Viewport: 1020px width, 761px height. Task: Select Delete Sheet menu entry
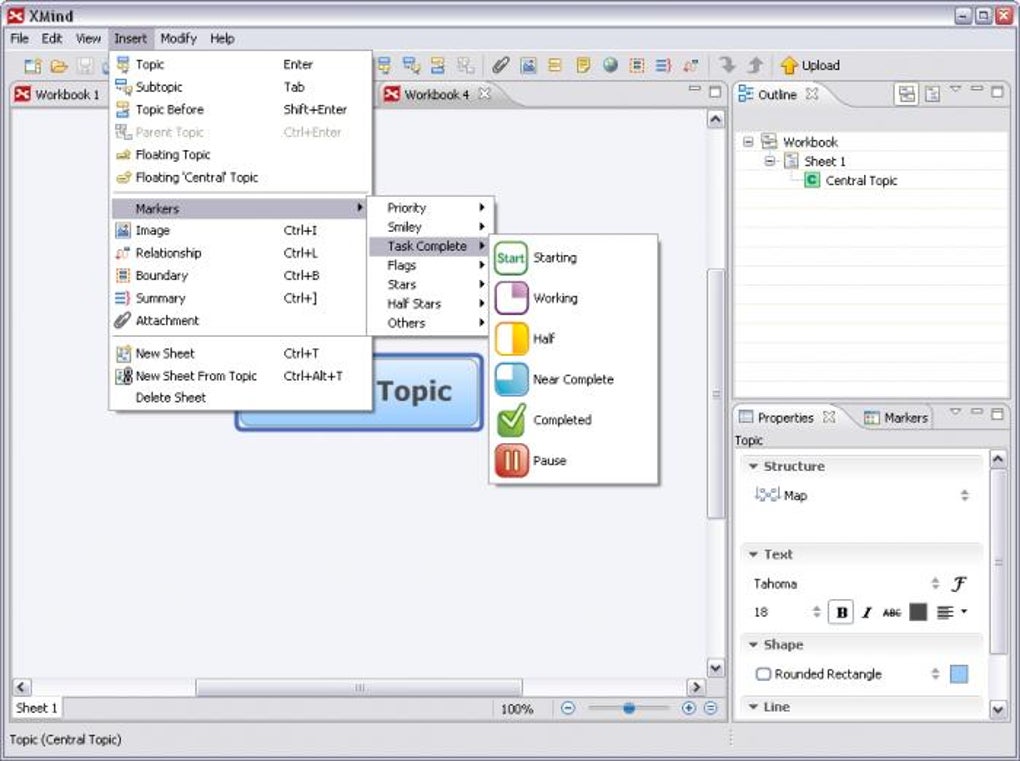[240, 397]
